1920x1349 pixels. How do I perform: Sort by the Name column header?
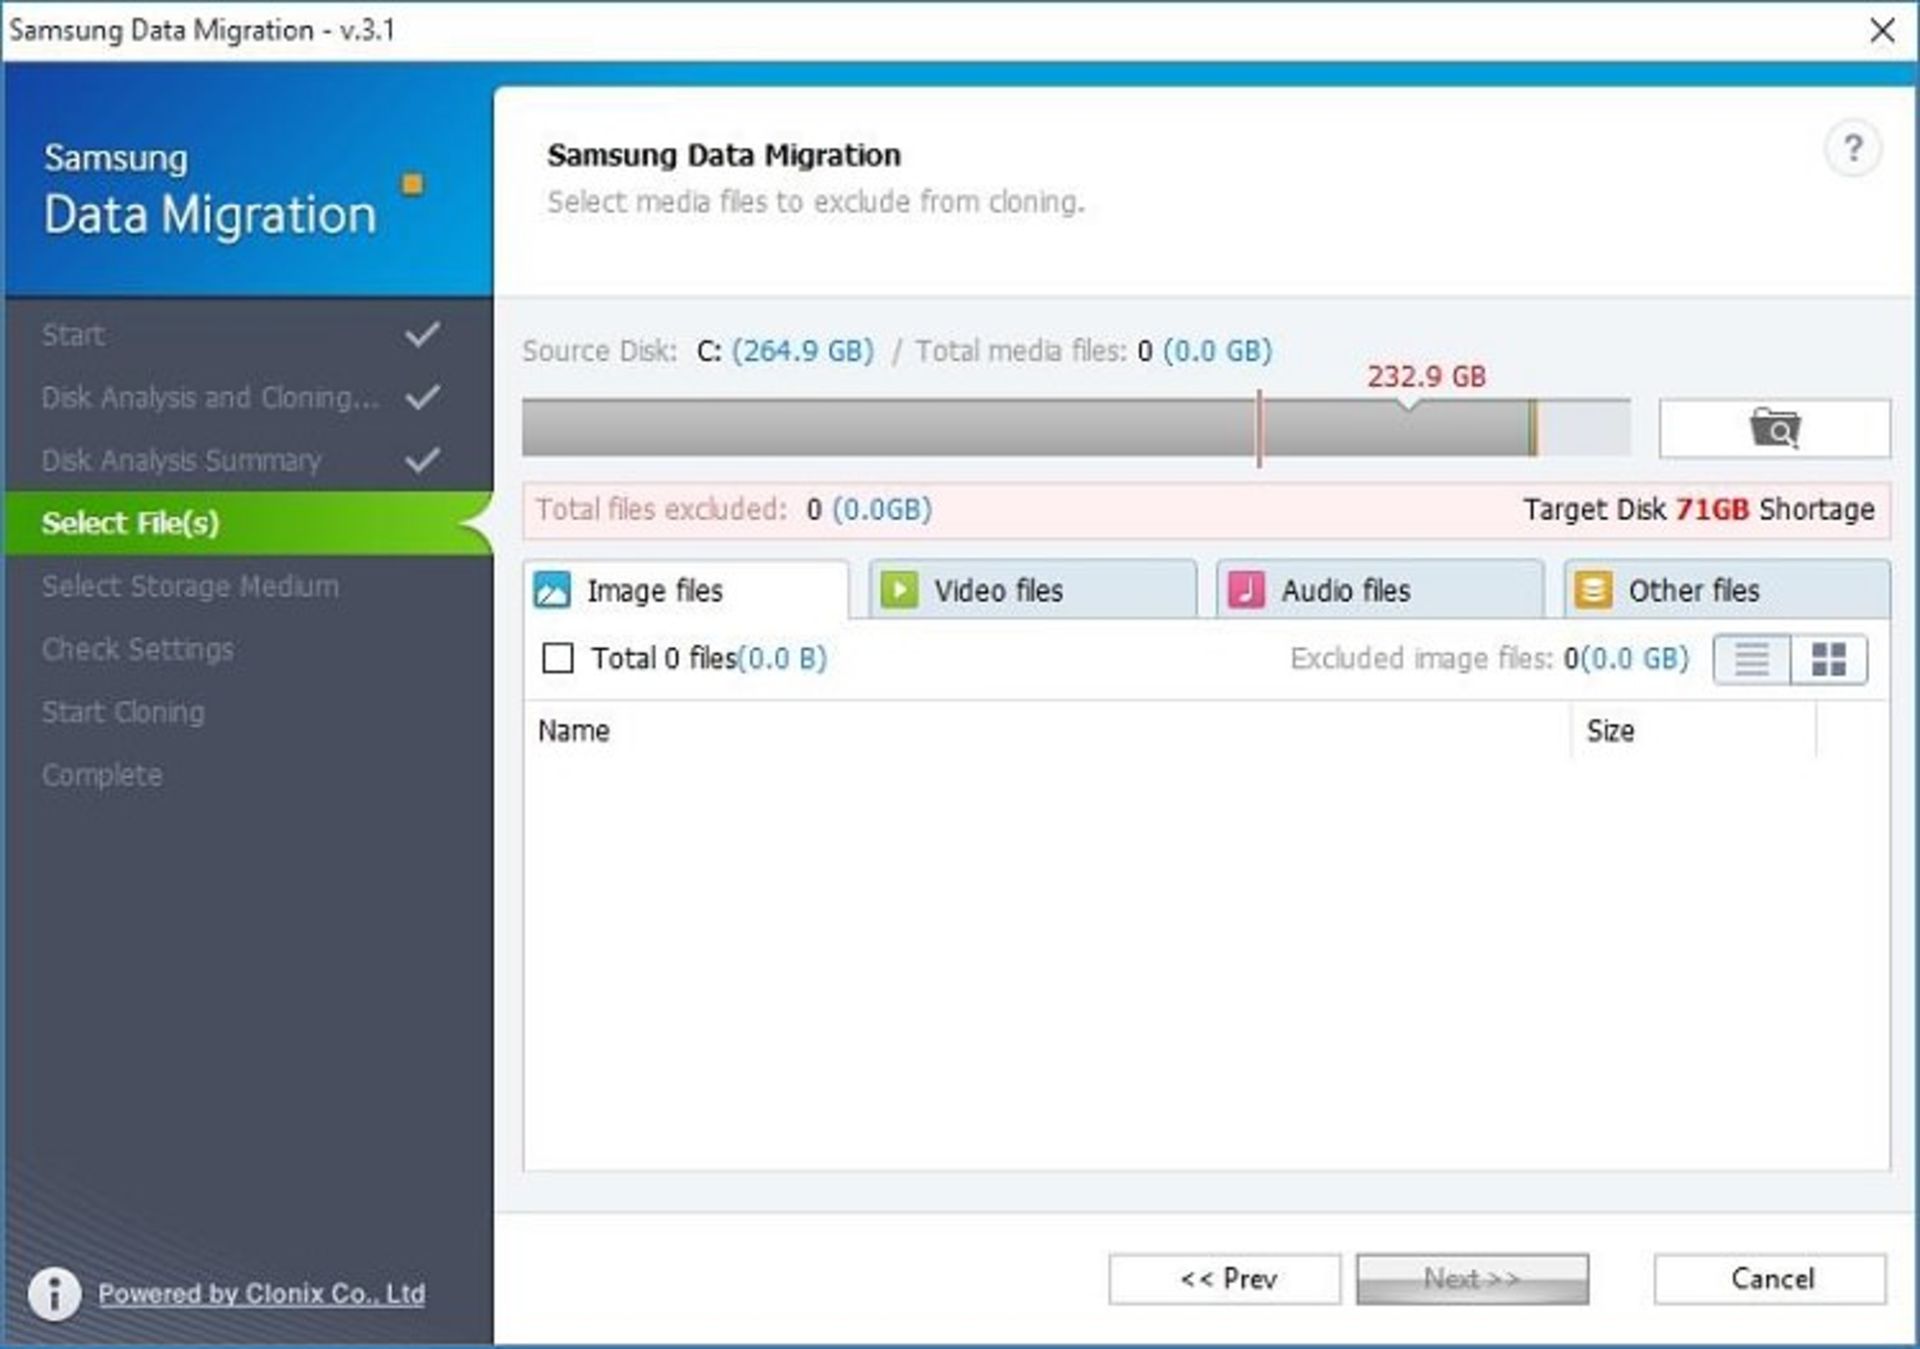point(1047,731)
